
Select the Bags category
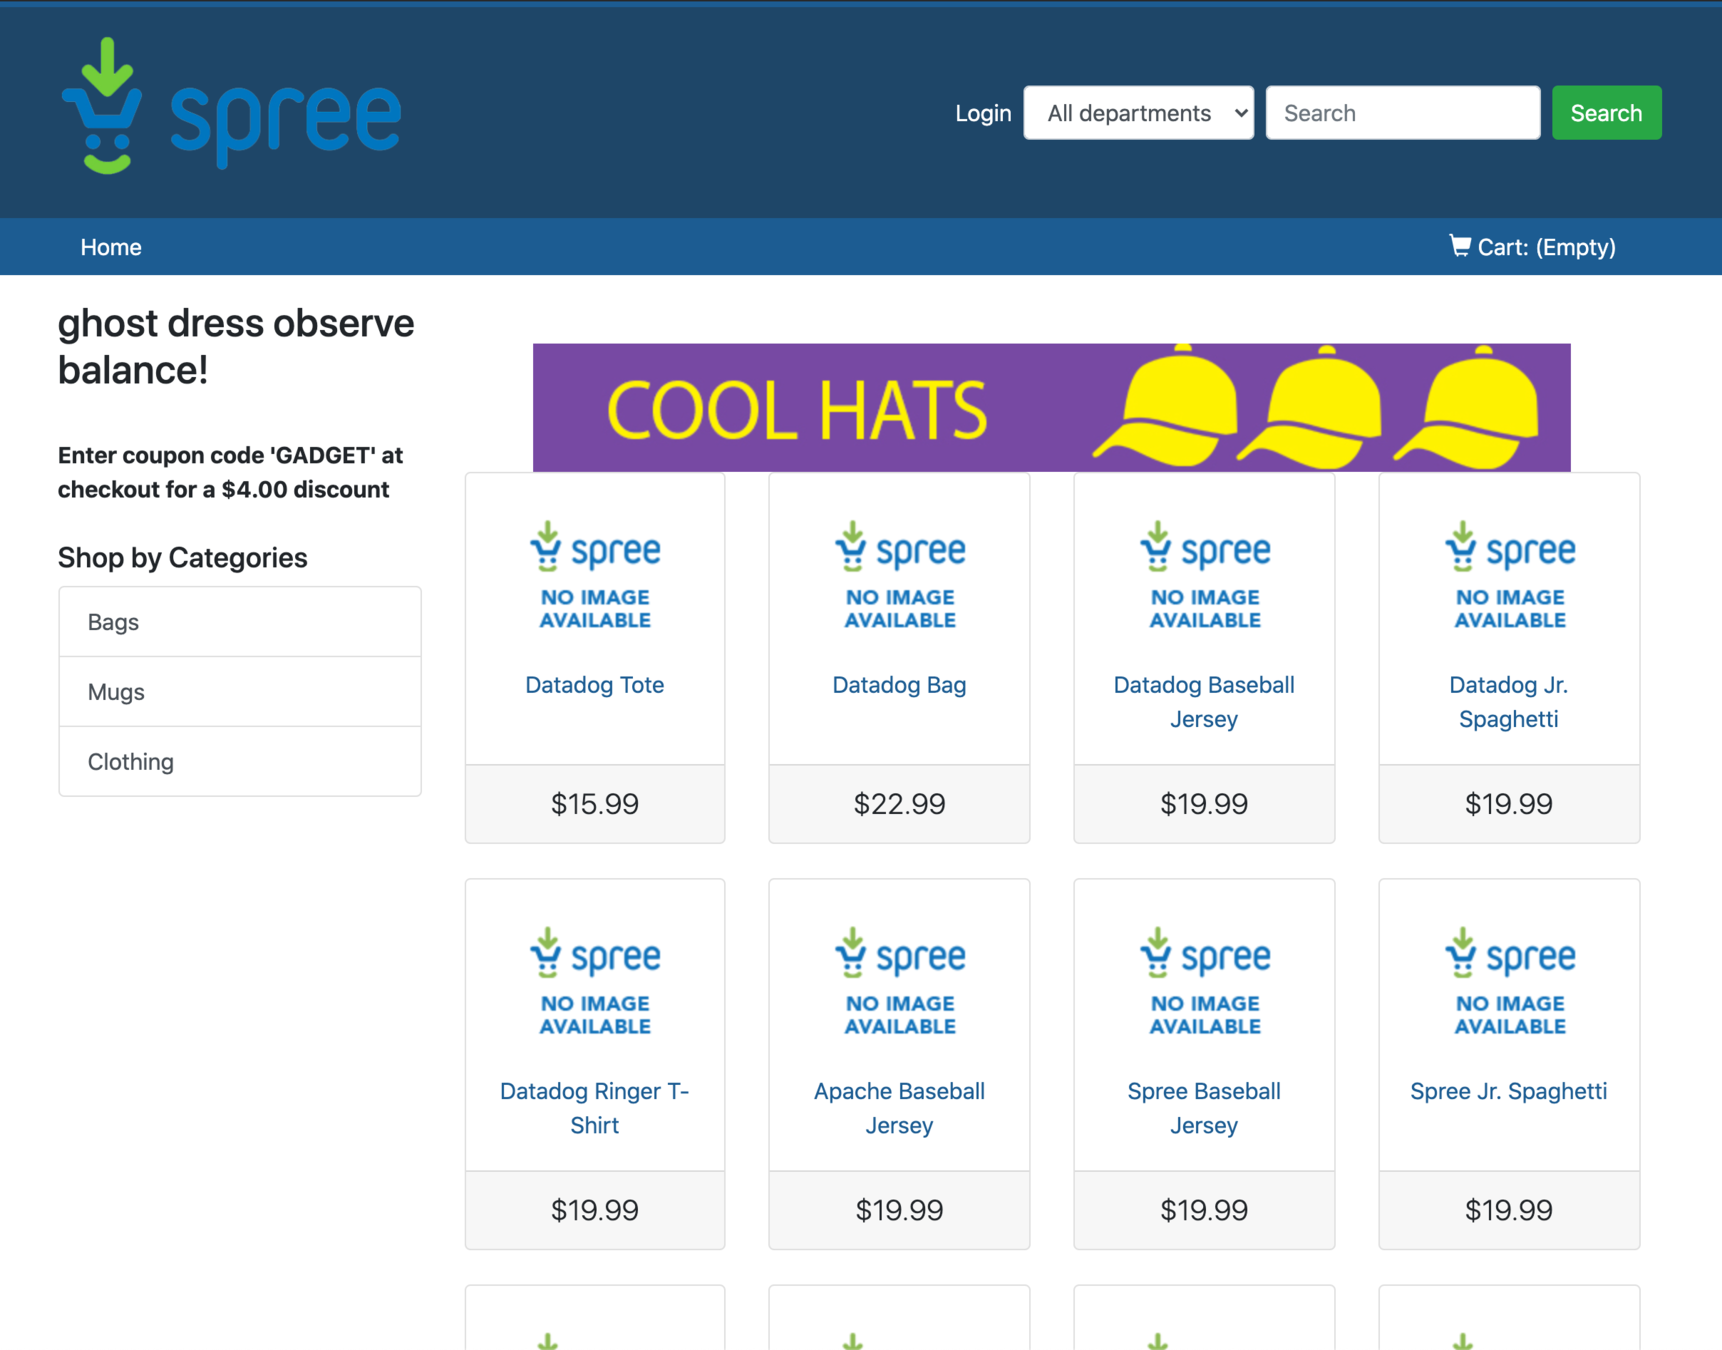pyautogui.click(x=240, y=622)
